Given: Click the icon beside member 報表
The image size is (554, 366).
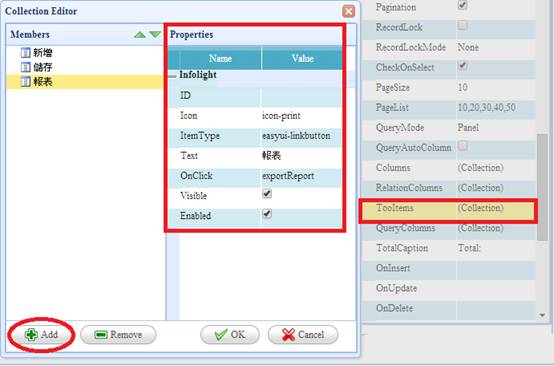Looking at the screenshot, I should [25, 82].
